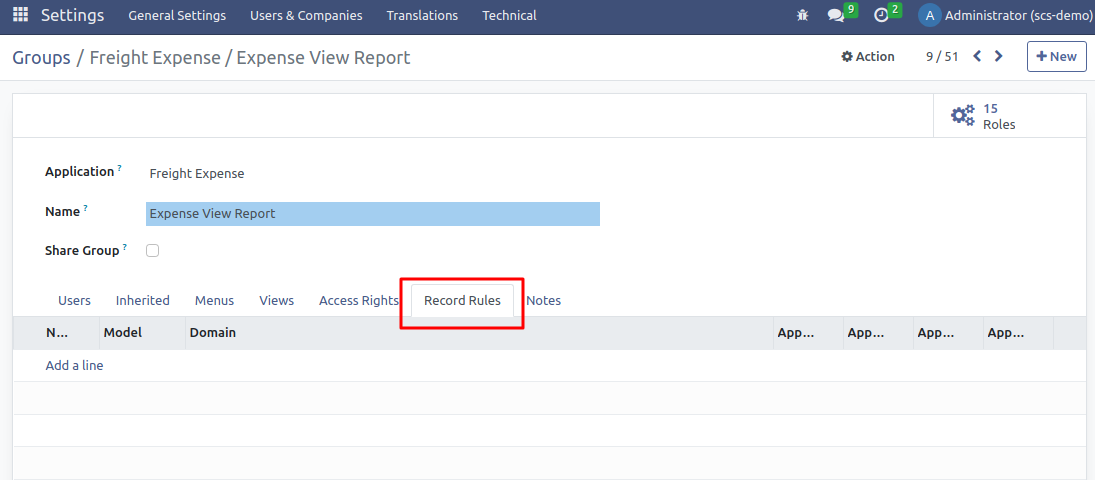The height and width of the screenshot is (480, 1095).
Task: Switch to the Views tab
Action: pyautogui.click(x=277, y=300)
